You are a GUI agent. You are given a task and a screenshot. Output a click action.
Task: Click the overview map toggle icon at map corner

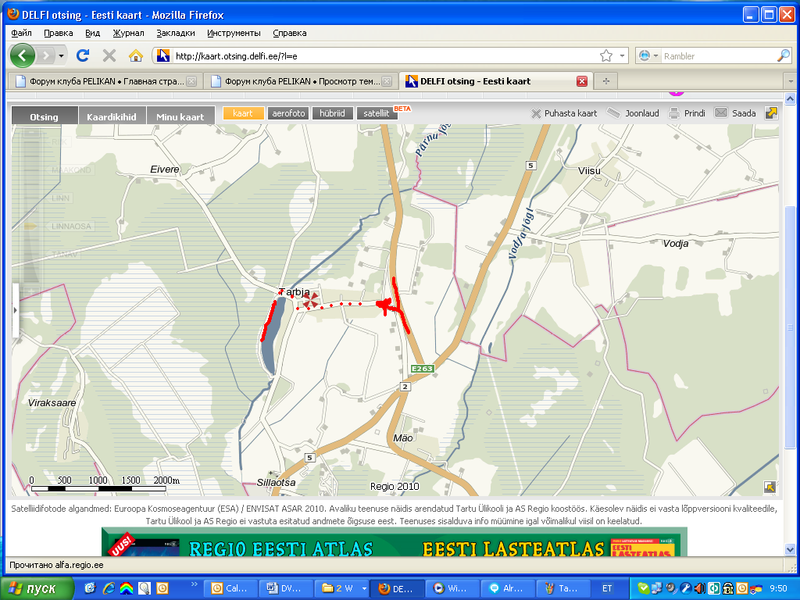tap(770, 487)
